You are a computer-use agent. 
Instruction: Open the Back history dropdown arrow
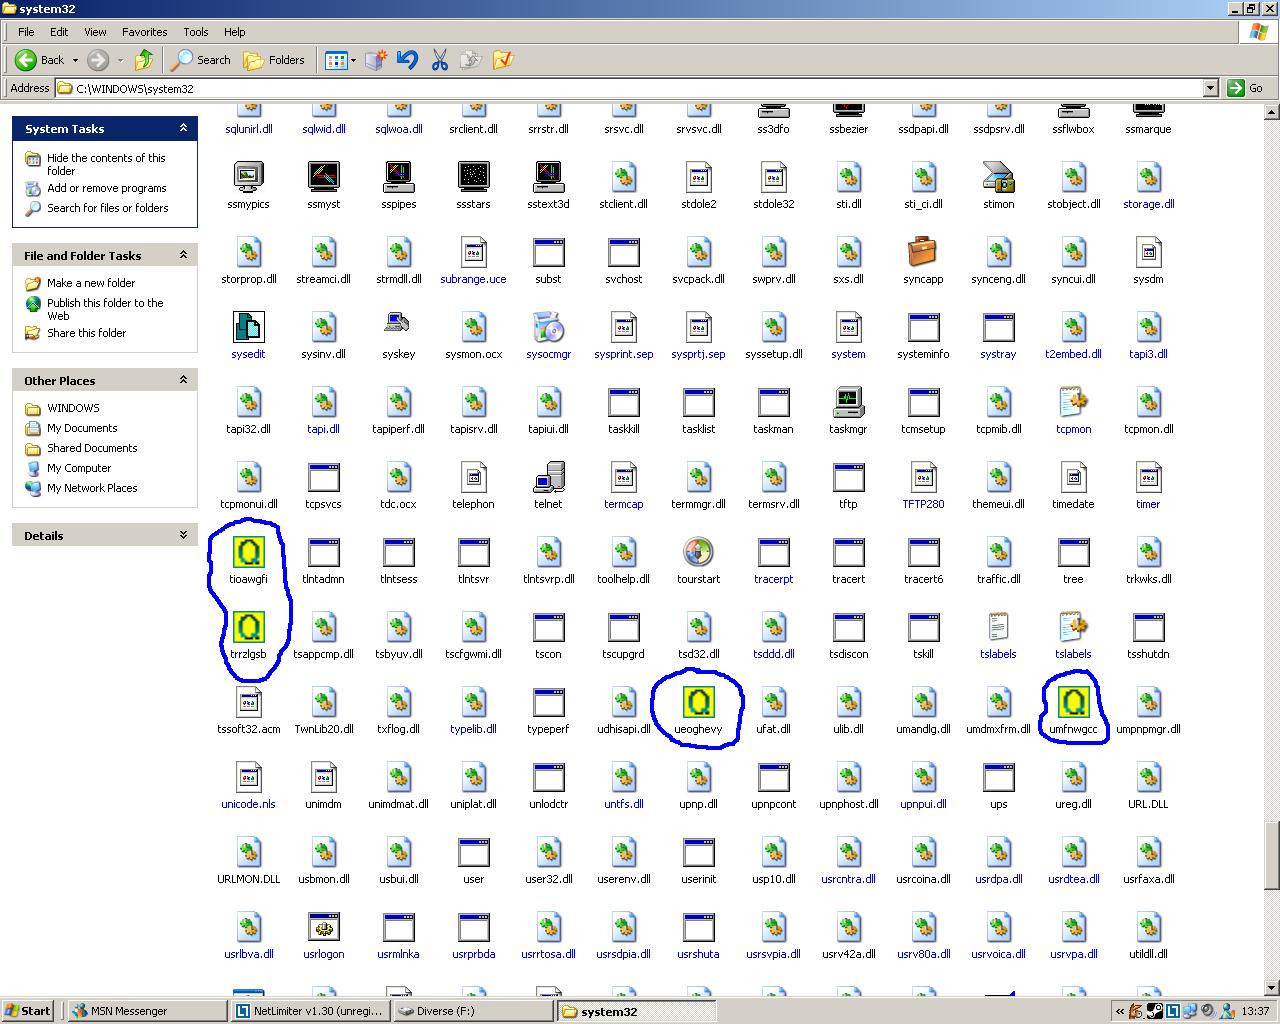point(75,60)
